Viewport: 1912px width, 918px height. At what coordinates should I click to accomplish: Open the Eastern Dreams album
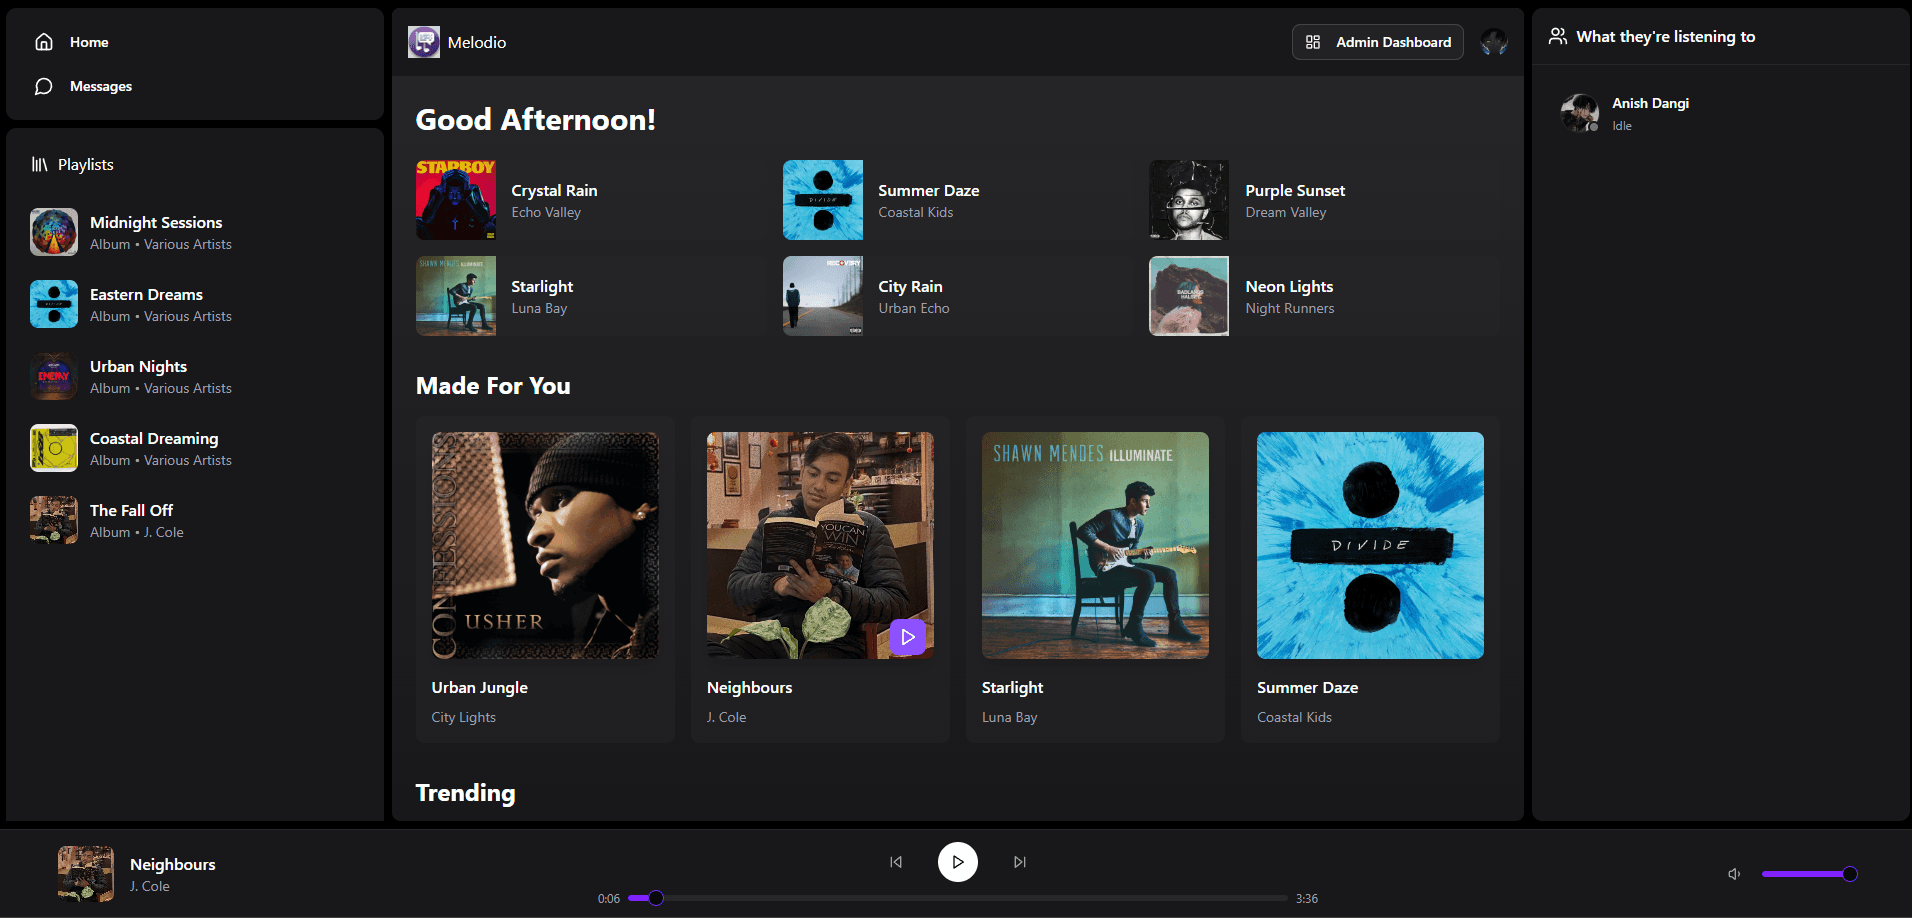click(x=195, y=304)
